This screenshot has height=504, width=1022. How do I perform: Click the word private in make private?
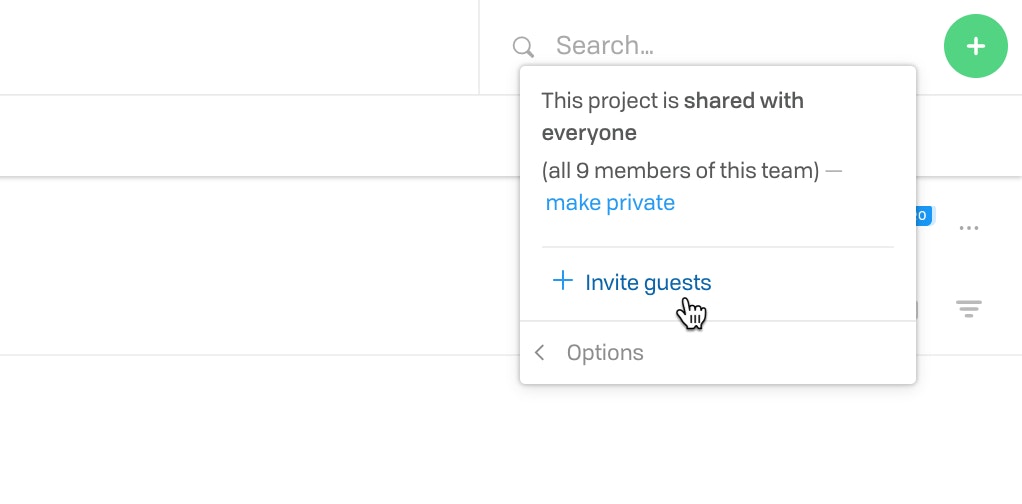point(641,203)
